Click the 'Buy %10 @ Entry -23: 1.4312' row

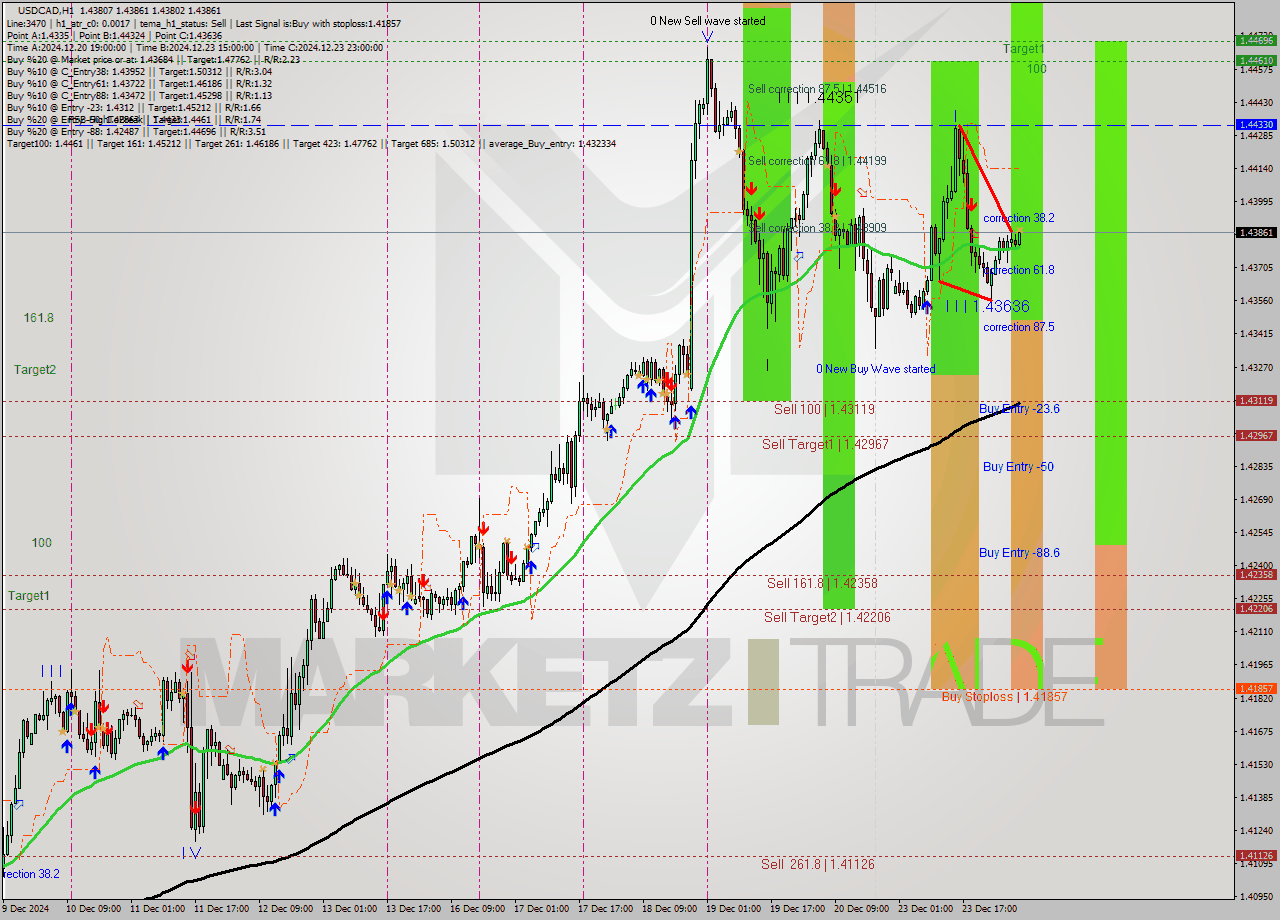pos(134,107)
